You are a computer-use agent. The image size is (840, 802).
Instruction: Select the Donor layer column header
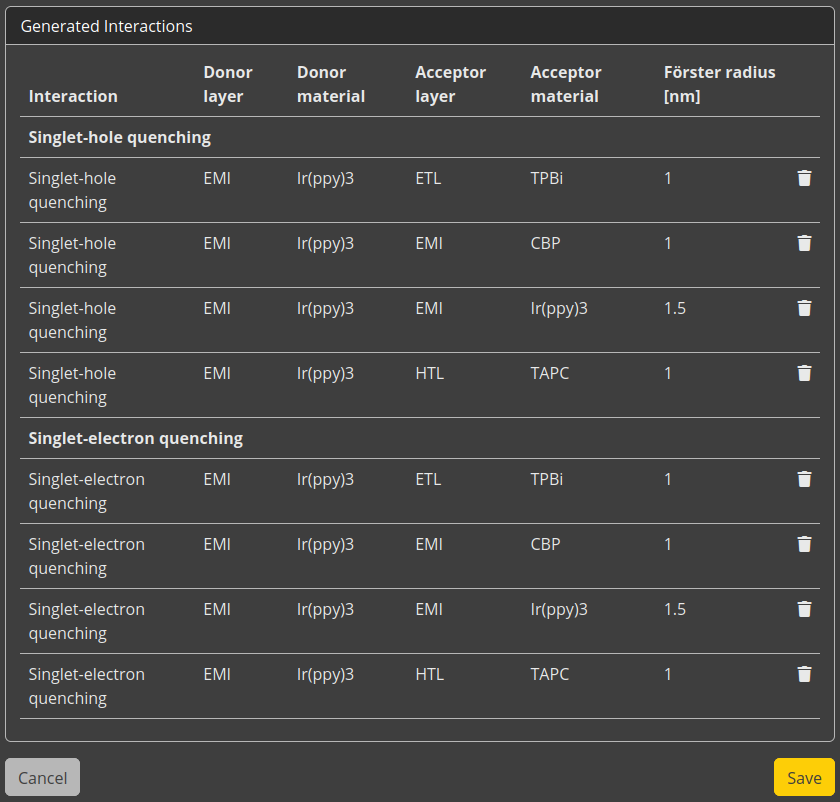(228, 85)
